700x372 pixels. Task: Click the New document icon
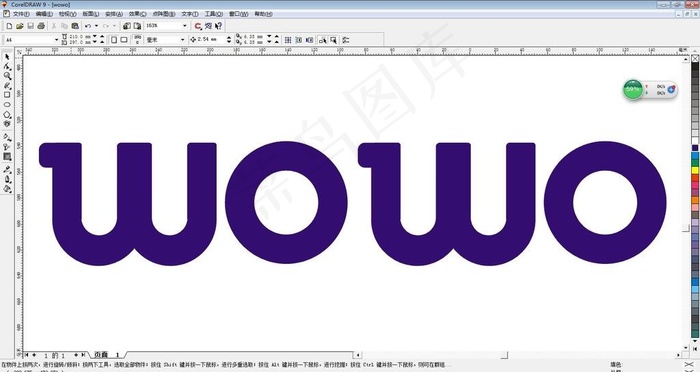9,26
